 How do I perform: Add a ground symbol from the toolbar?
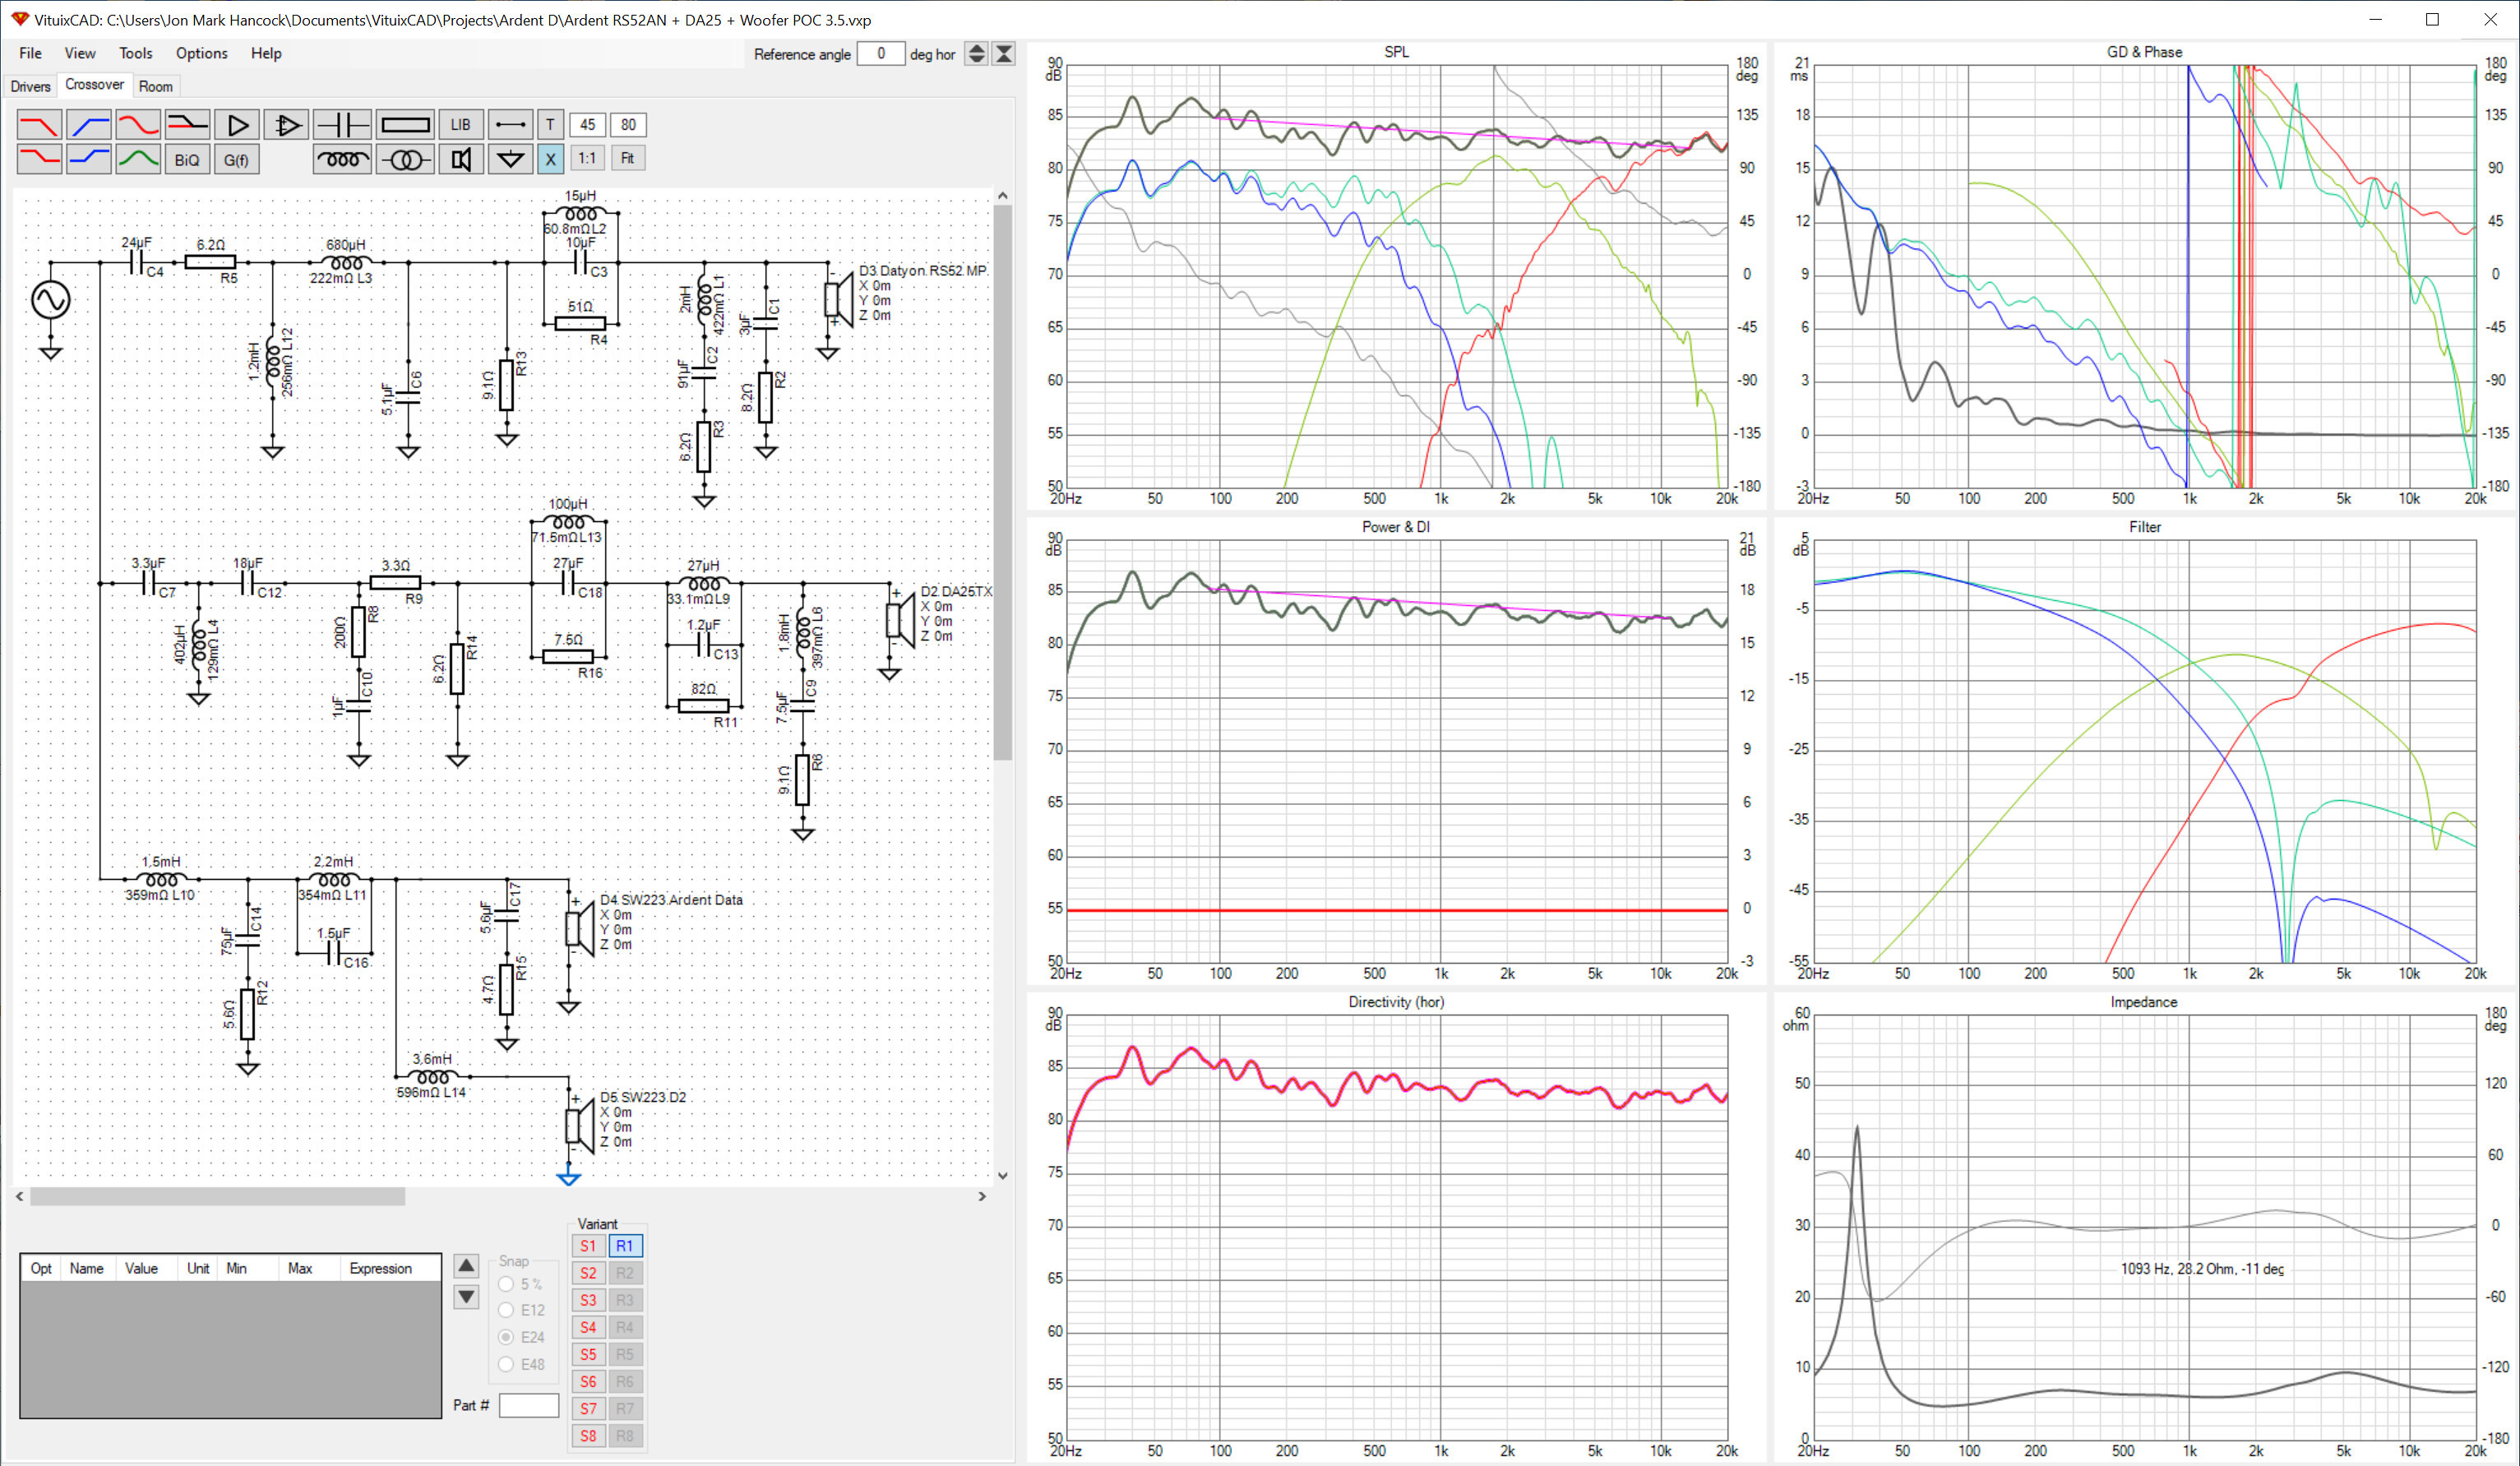pos(511,159)
